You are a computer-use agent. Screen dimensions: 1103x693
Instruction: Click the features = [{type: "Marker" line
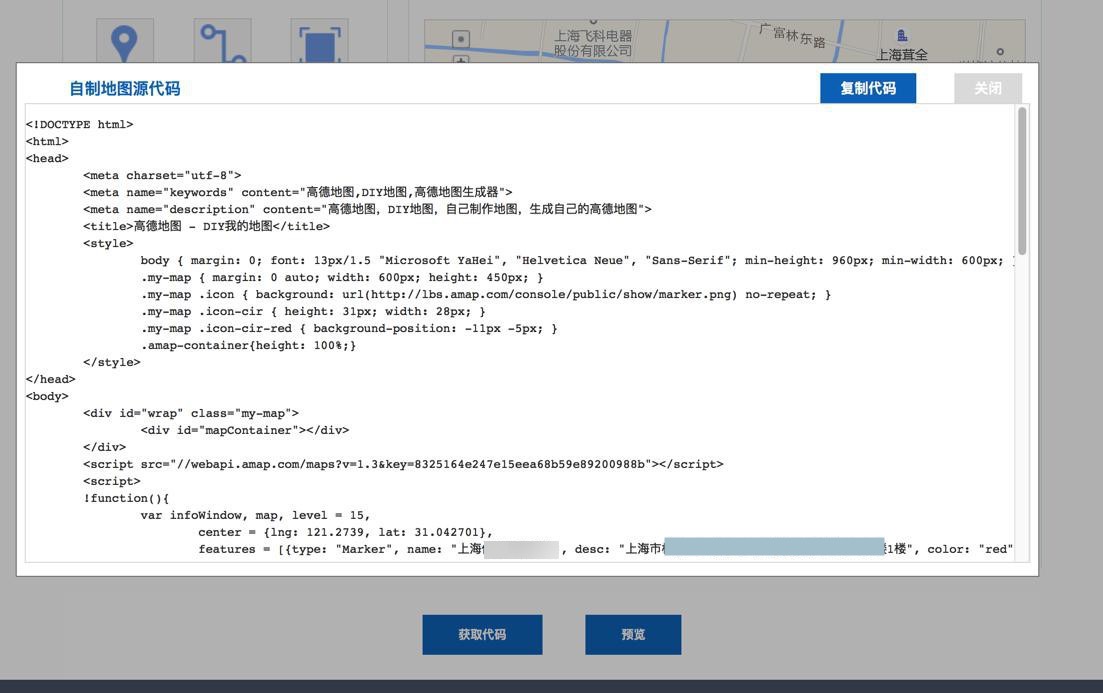605,549
